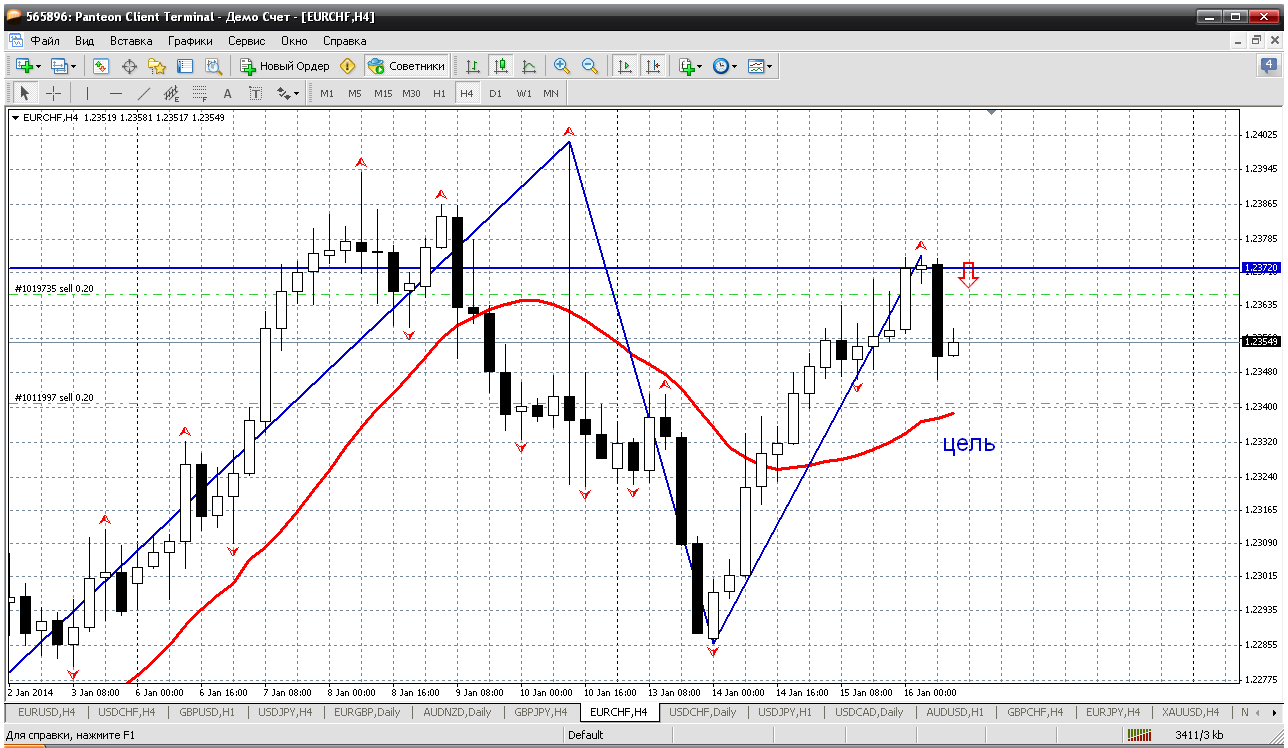
Task: Click the chart menu triangle beside EURCHF,H4
Action: point(15,117)
